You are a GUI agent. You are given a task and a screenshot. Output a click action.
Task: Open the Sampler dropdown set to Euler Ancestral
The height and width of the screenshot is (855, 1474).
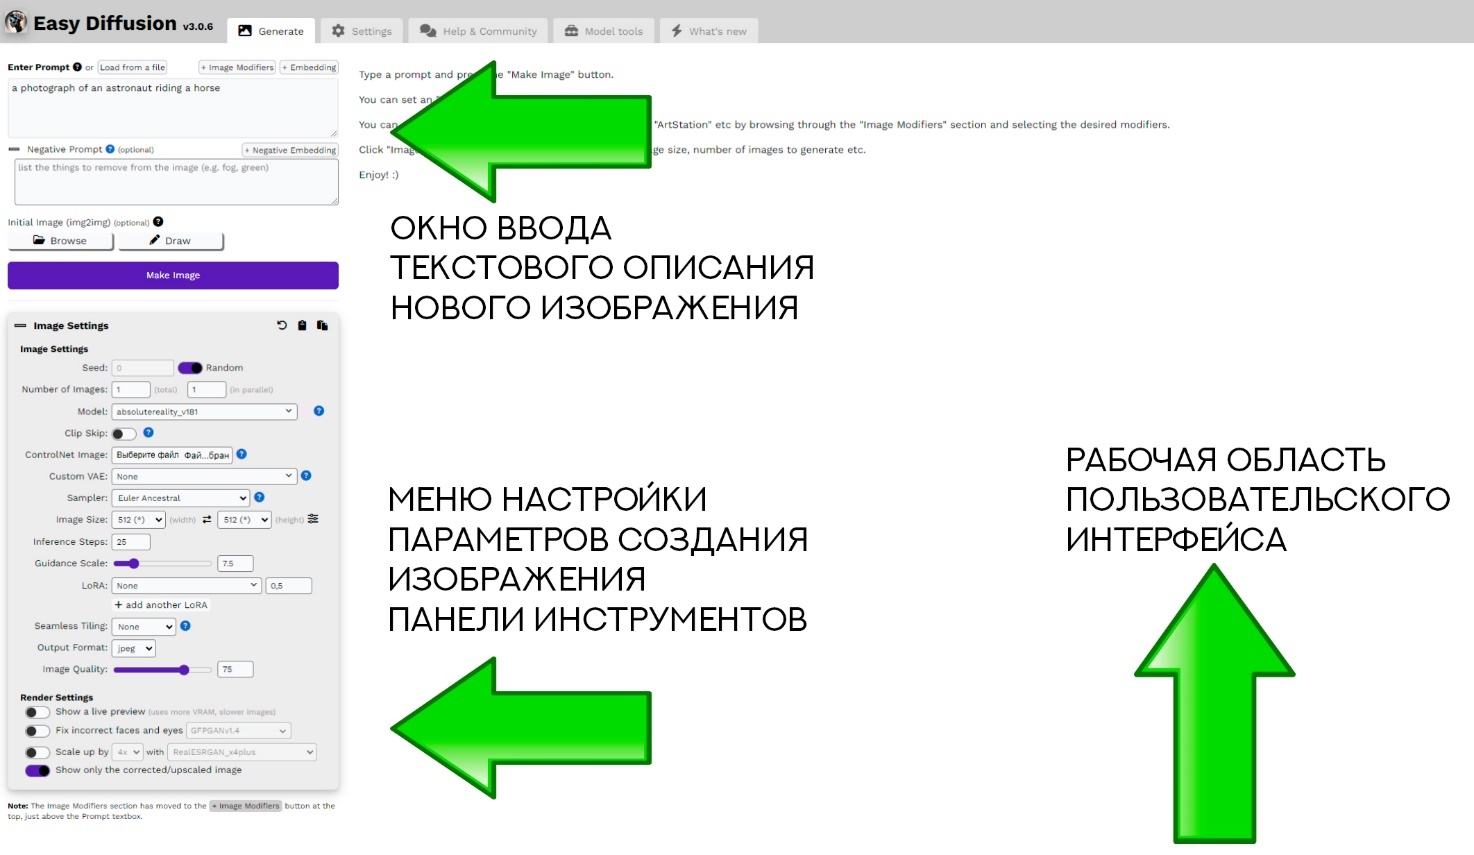click(x=181, y=498)
